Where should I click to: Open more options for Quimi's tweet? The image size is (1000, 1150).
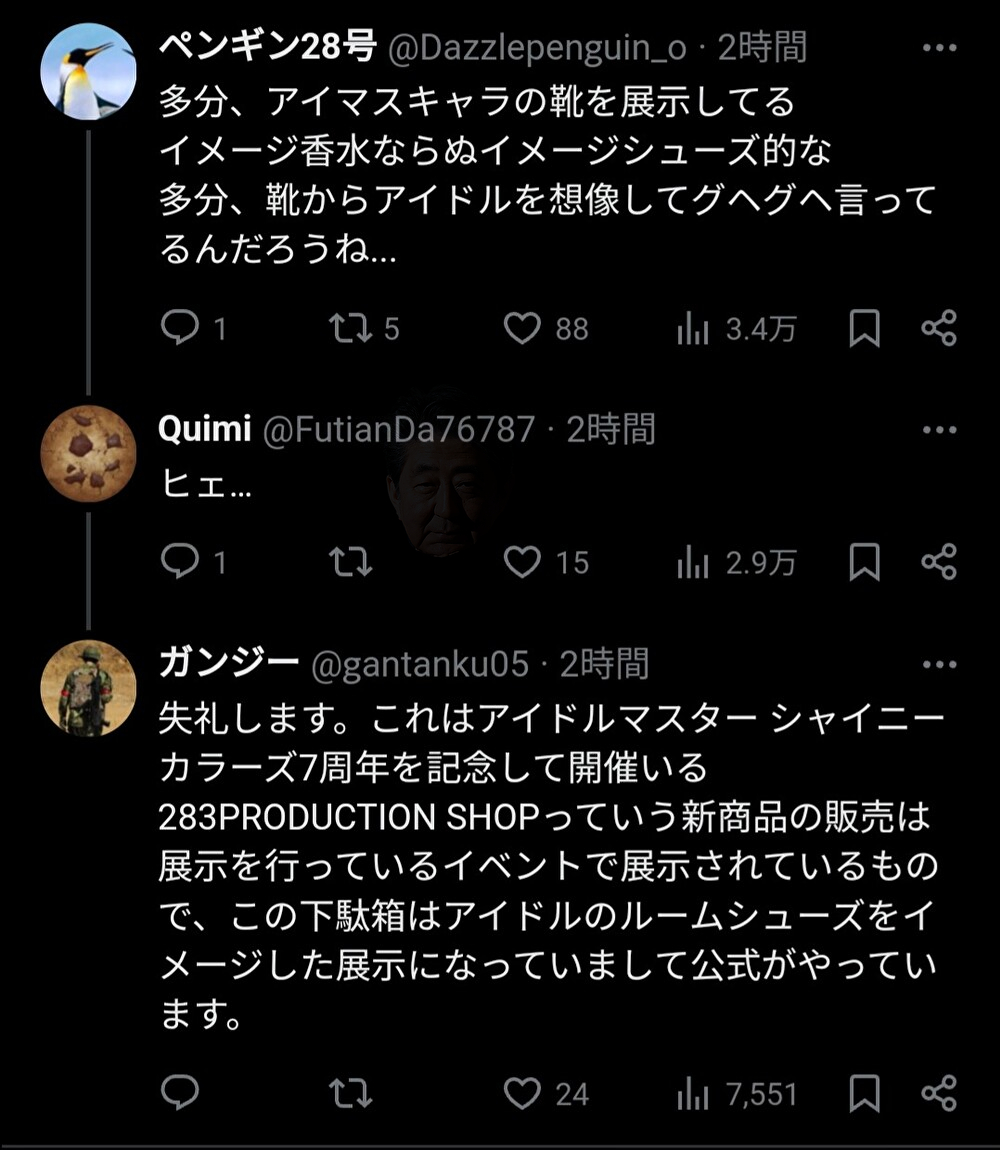tap(939, 430)
